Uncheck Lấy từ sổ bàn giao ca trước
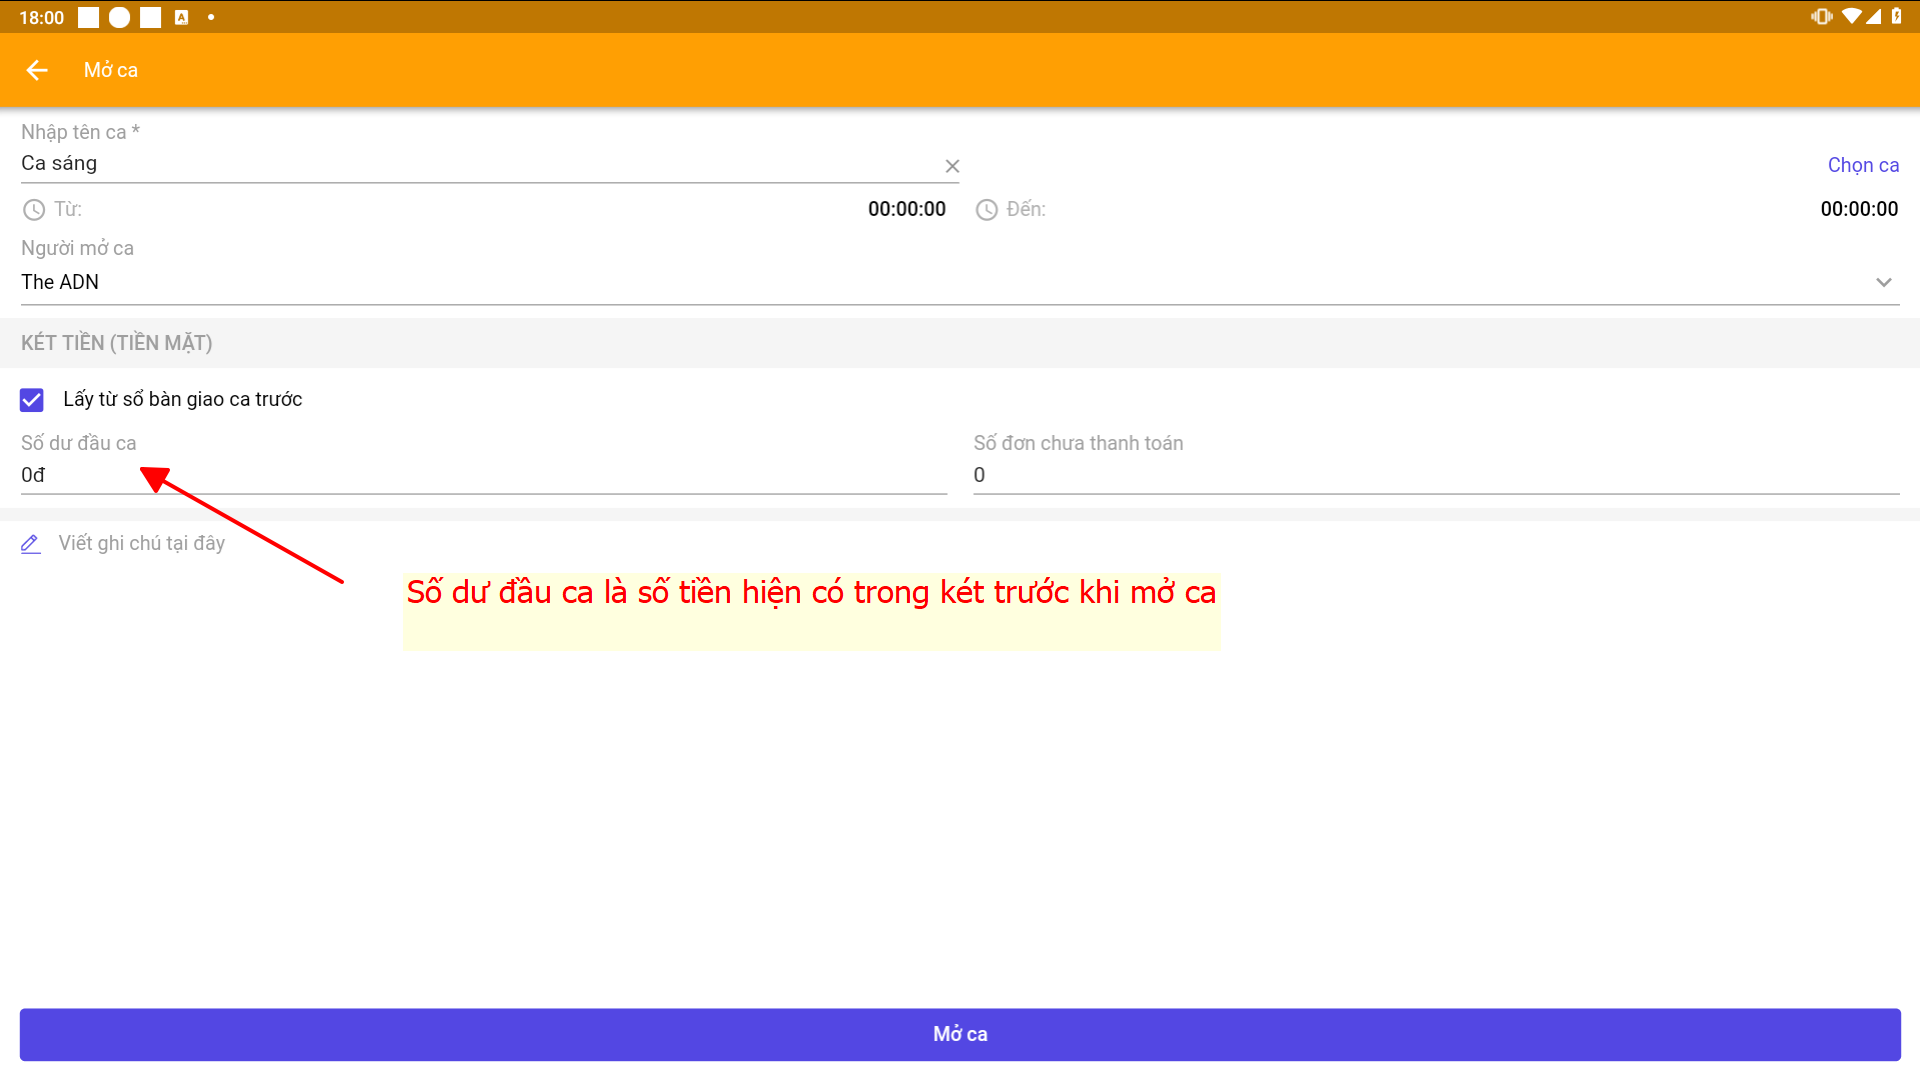The height and width of the screenshot is (1080, 1920). pos(32,400)
